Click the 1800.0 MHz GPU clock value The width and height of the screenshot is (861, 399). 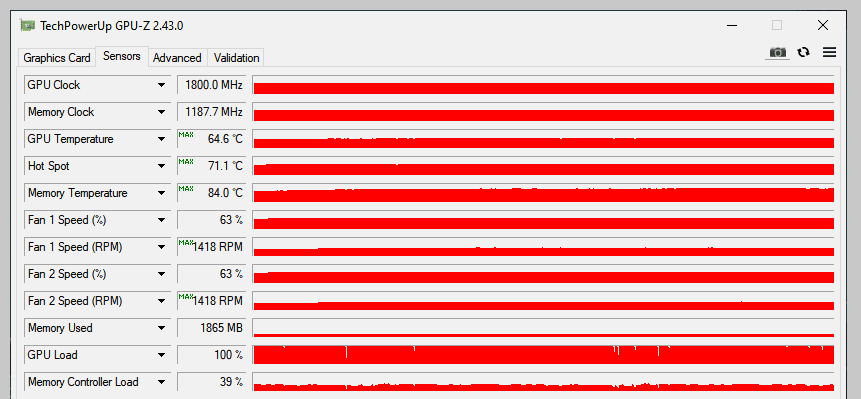pos(212,85)
